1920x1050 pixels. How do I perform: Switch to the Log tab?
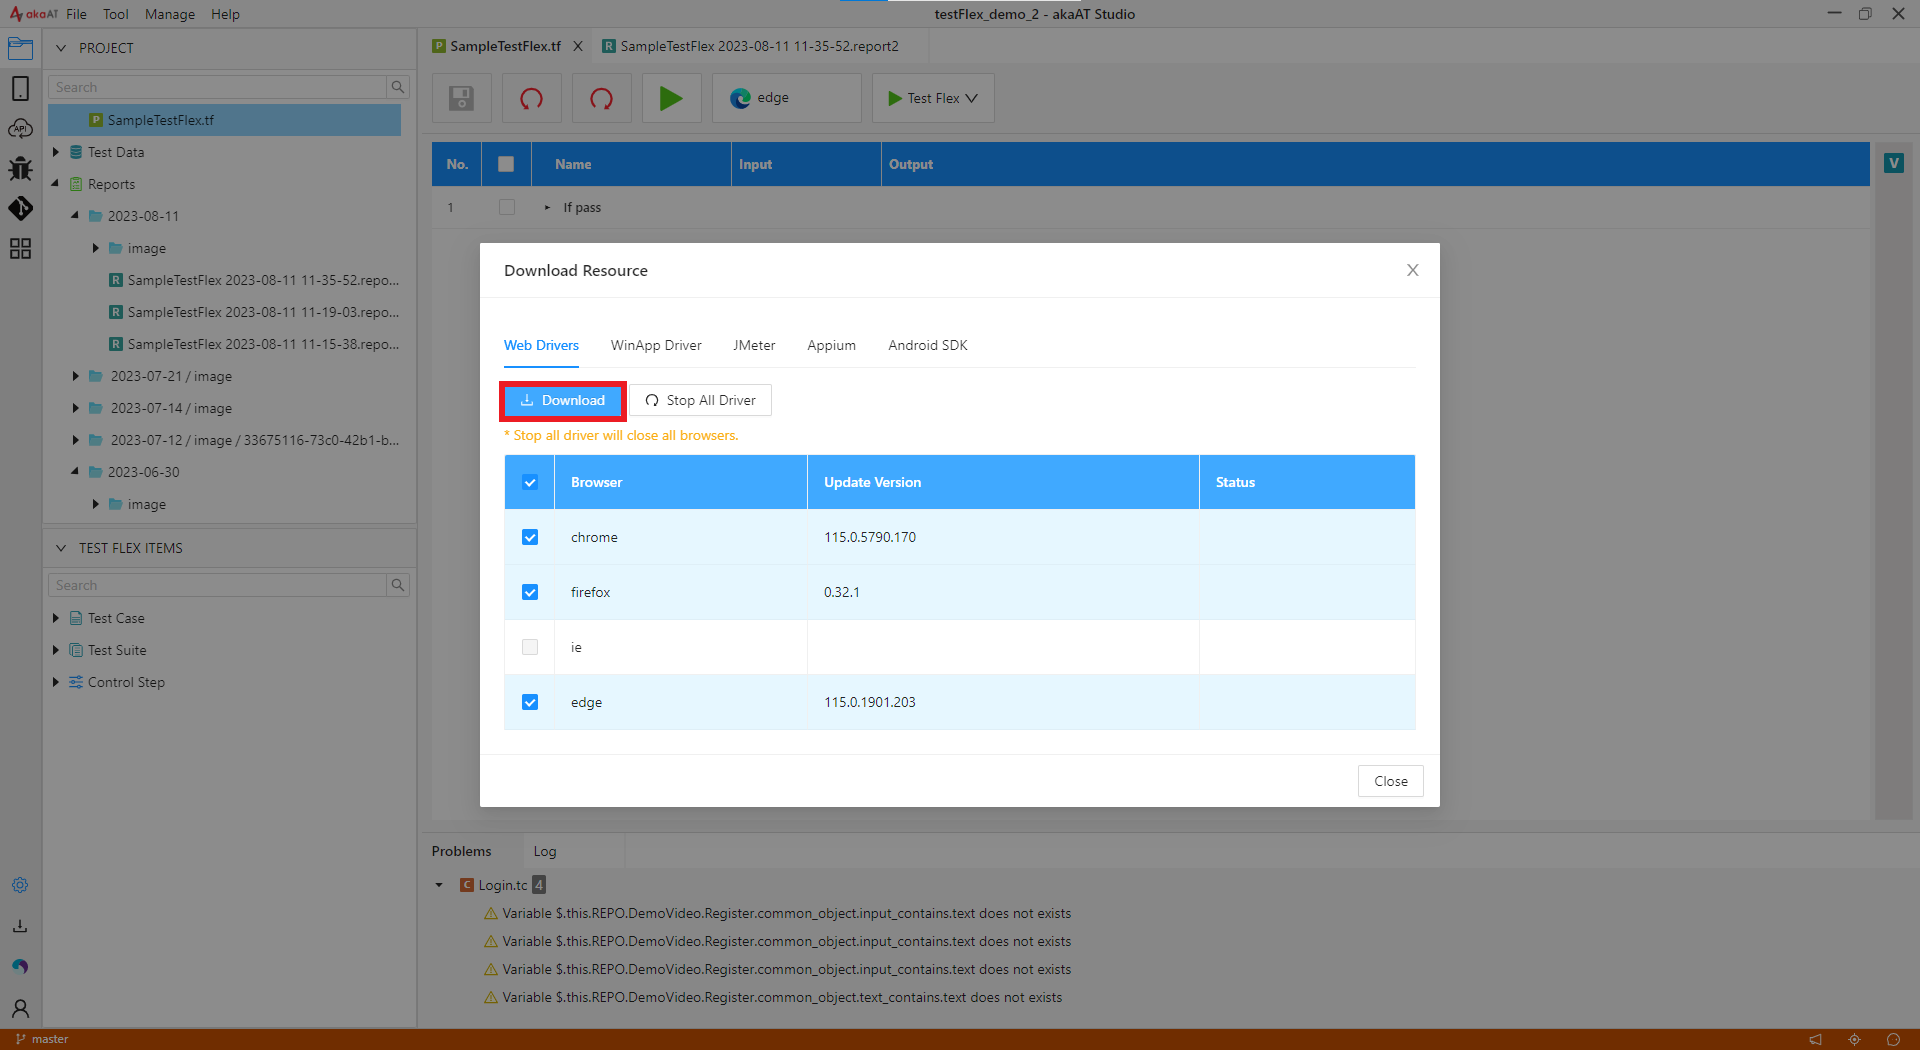545,851
